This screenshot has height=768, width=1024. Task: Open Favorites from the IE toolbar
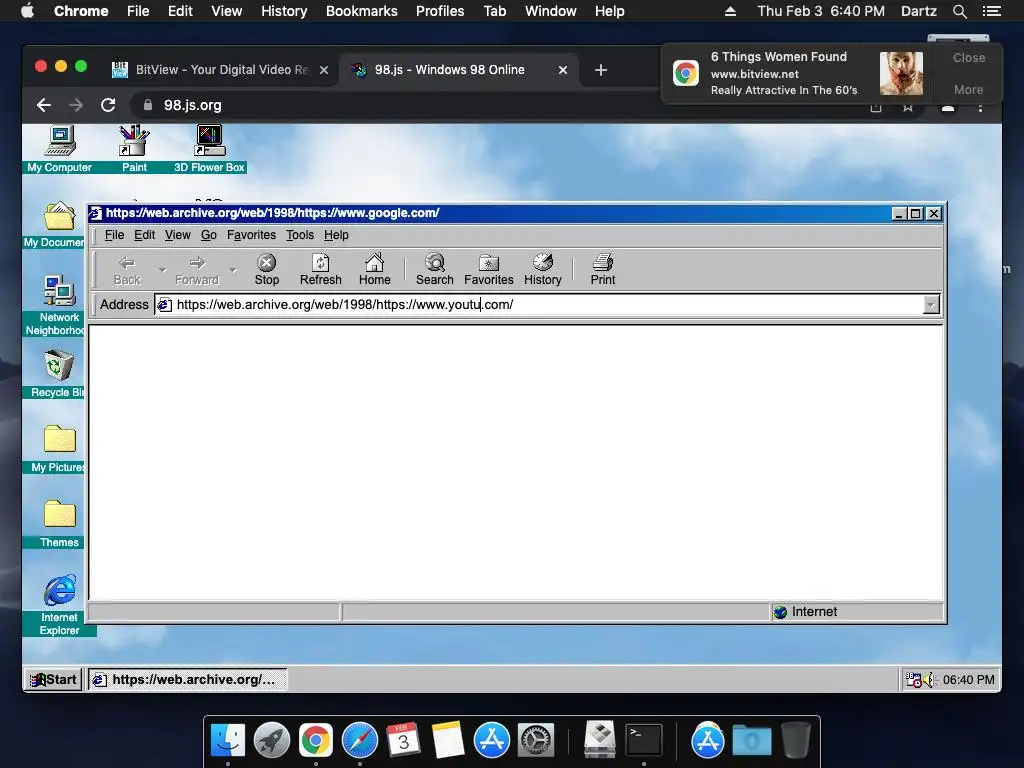(x=488, y=270)
